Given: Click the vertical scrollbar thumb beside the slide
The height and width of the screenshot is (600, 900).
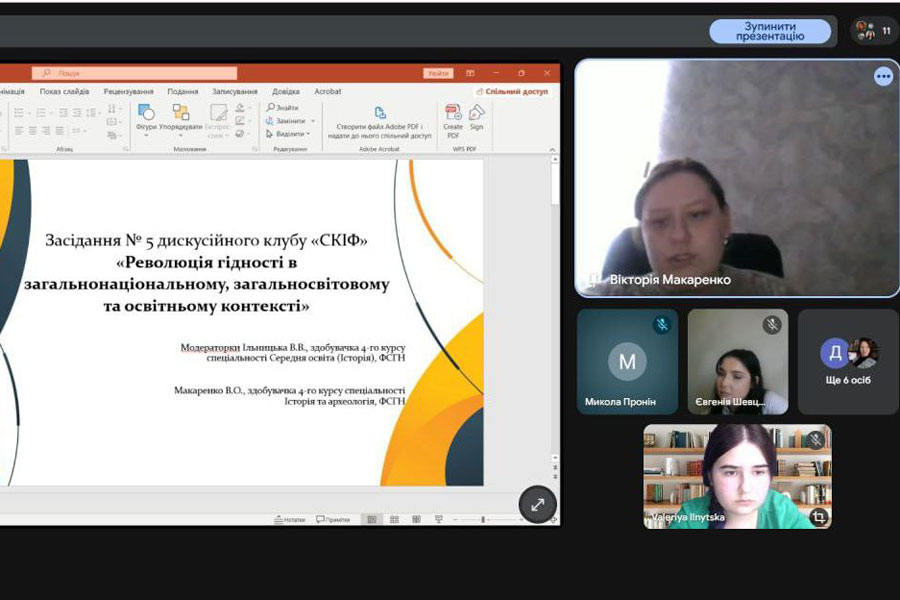Looking at the screenshot, I should click(555, 185).
